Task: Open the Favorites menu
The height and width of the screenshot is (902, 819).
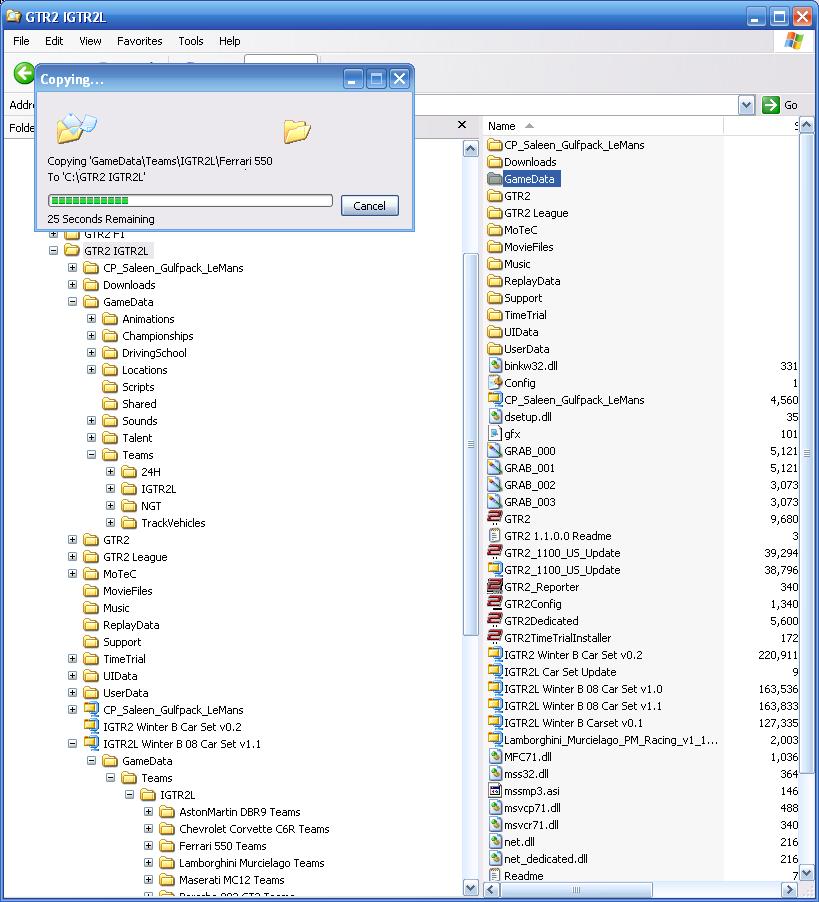Action: point(140,41)
